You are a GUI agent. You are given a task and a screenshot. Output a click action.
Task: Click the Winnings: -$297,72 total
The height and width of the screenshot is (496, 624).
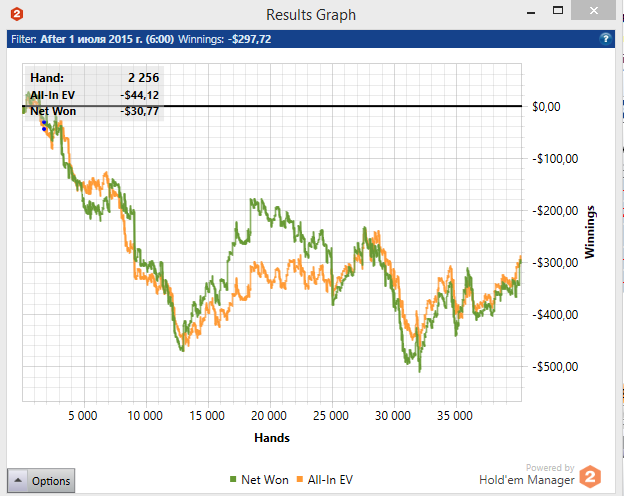[224, 39]
